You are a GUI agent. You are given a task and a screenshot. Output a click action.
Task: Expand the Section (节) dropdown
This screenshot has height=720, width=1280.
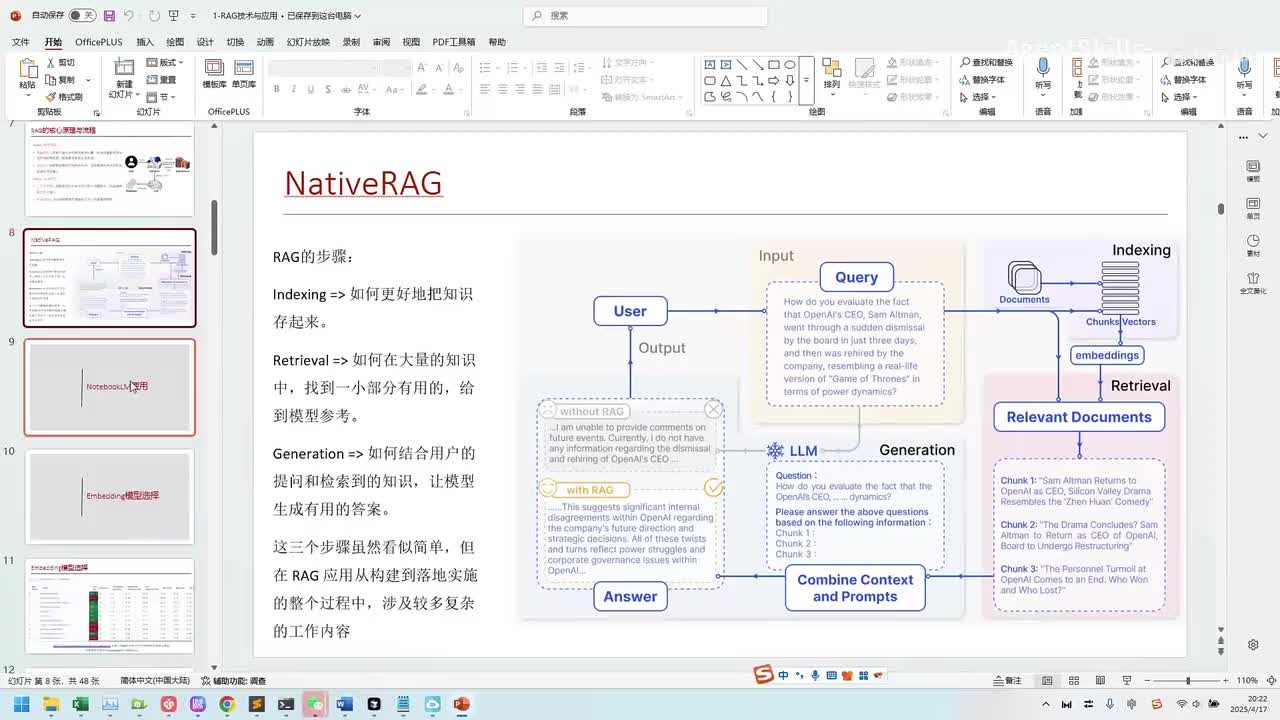click(x=160, y=97)
